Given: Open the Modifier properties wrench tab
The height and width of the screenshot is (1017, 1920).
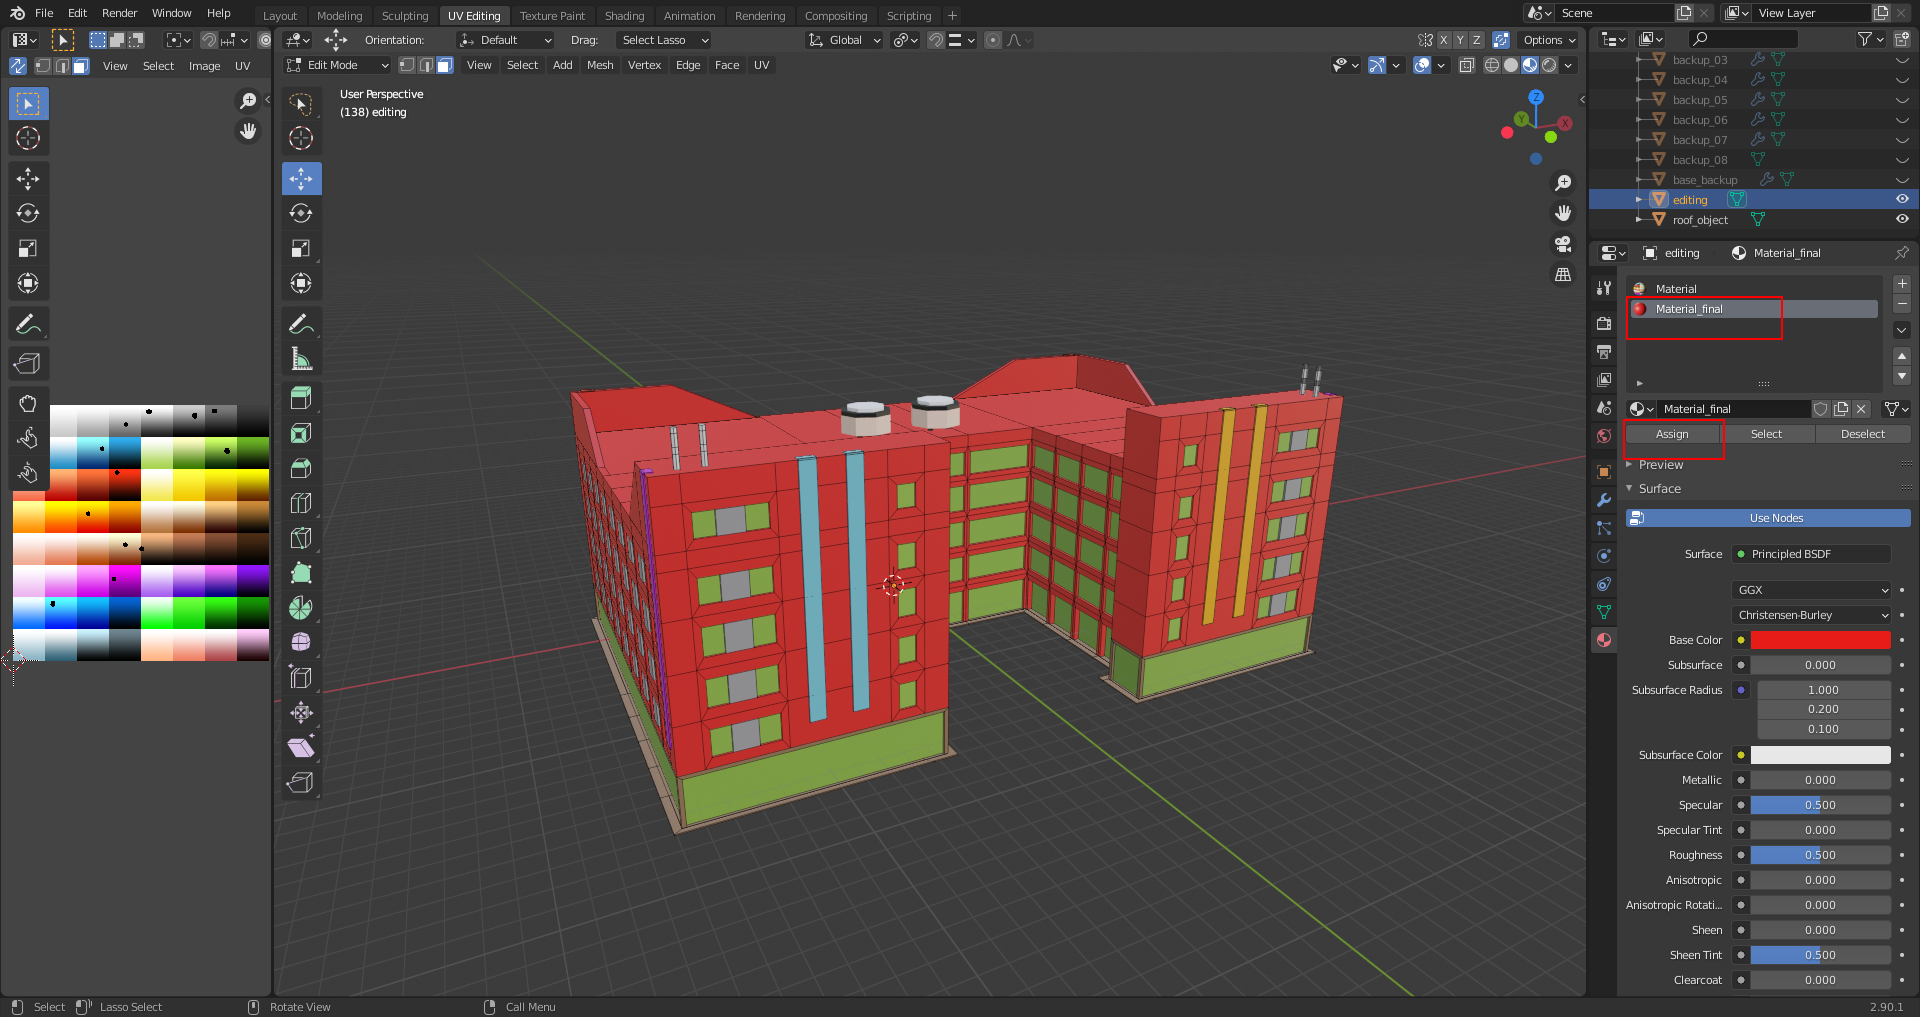Looking at the screenshot, I should tap(1604, 500).
